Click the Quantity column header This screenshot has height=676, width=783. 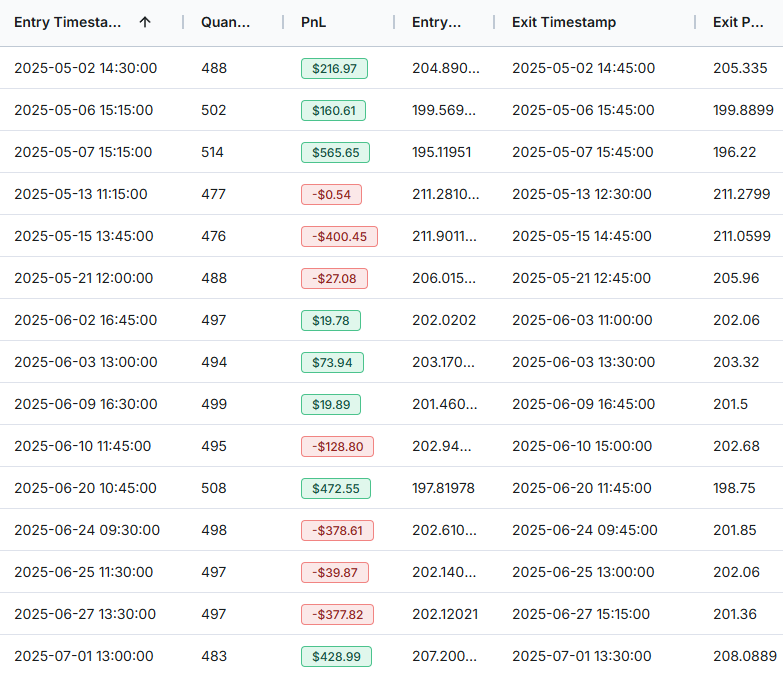click(x=225, y=22)
